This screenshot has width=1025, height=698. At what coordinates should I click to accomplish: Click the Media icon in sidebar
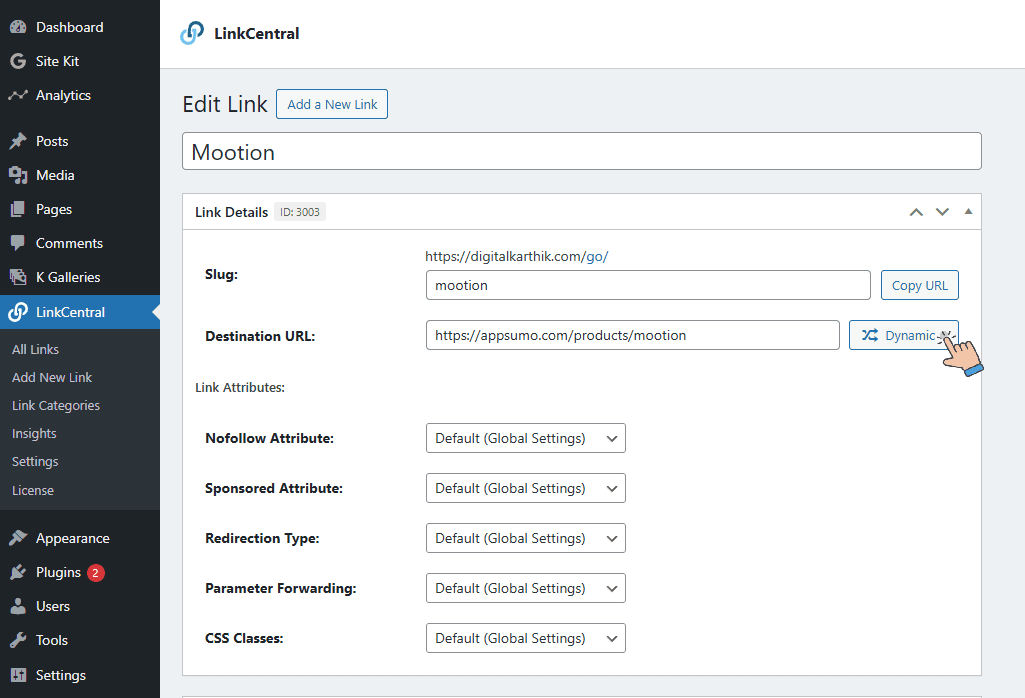pyautogui.click(x=18, y=175)
